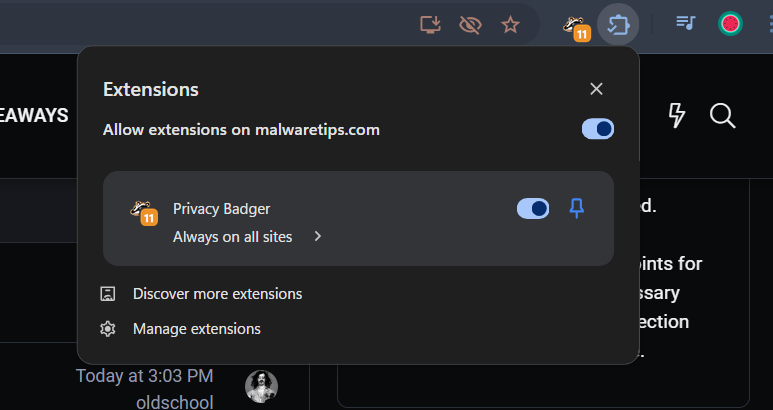The image size is (773, 410).
Task: Expand Always on all sites chevron
Action: pos(318,237)
